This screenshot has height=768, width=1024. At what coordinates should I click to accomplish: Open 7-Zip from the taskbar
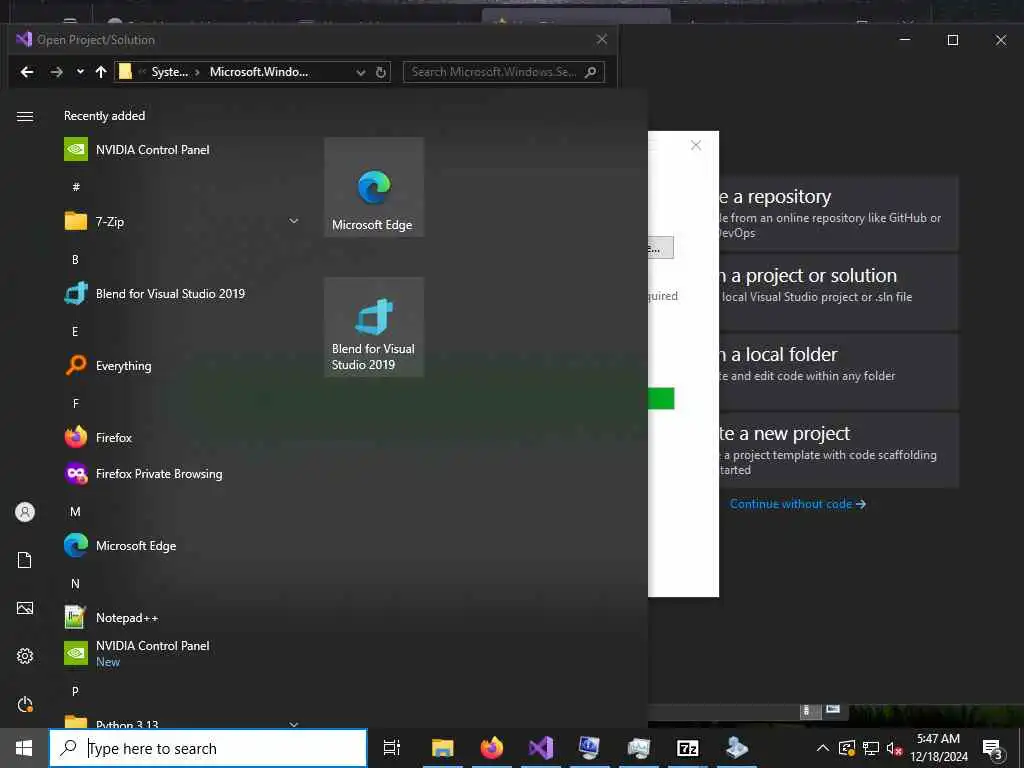tap(688, 748)
